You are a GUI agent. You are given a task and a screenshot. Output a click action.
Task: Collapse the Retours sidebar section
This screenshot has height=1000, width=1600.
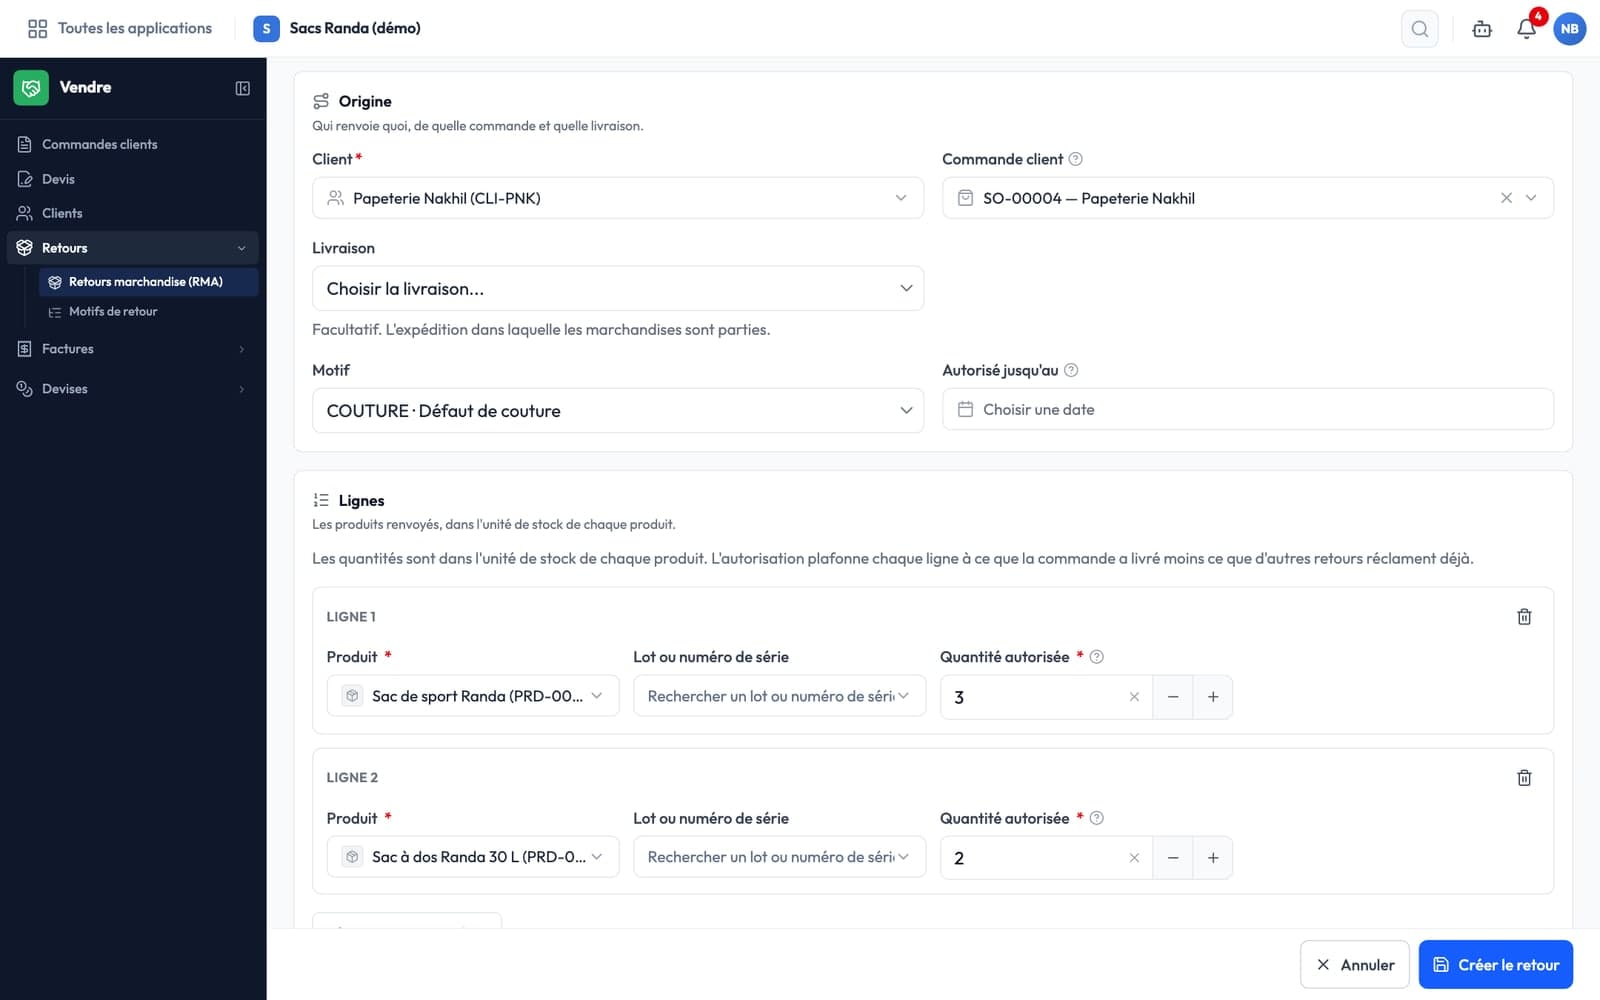[x=132, y=248]
